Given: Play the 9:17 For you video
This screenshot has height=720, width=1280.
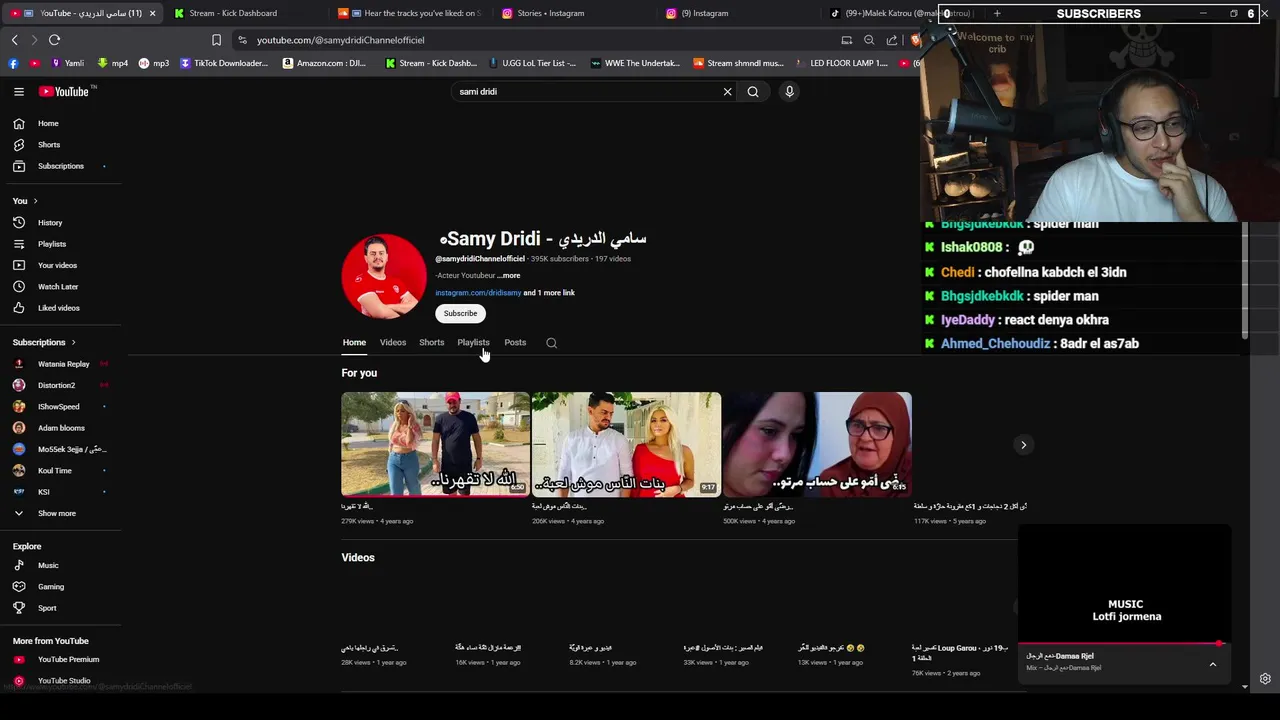Looking at the screenshot, I should 626,444.
